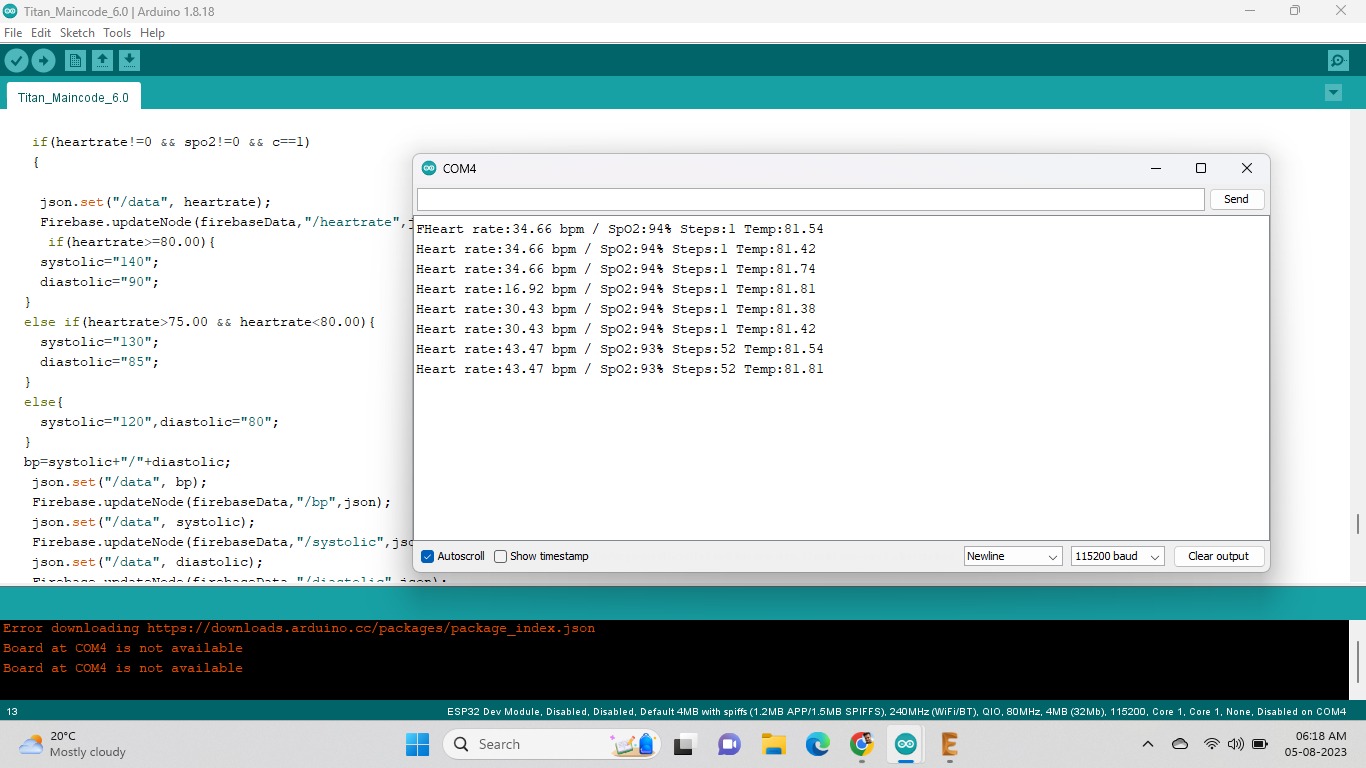Image resolution: width=1366 pixels, height=768 pixels.
Task: Click the Clear output button
Action: tap(1218, 556)
